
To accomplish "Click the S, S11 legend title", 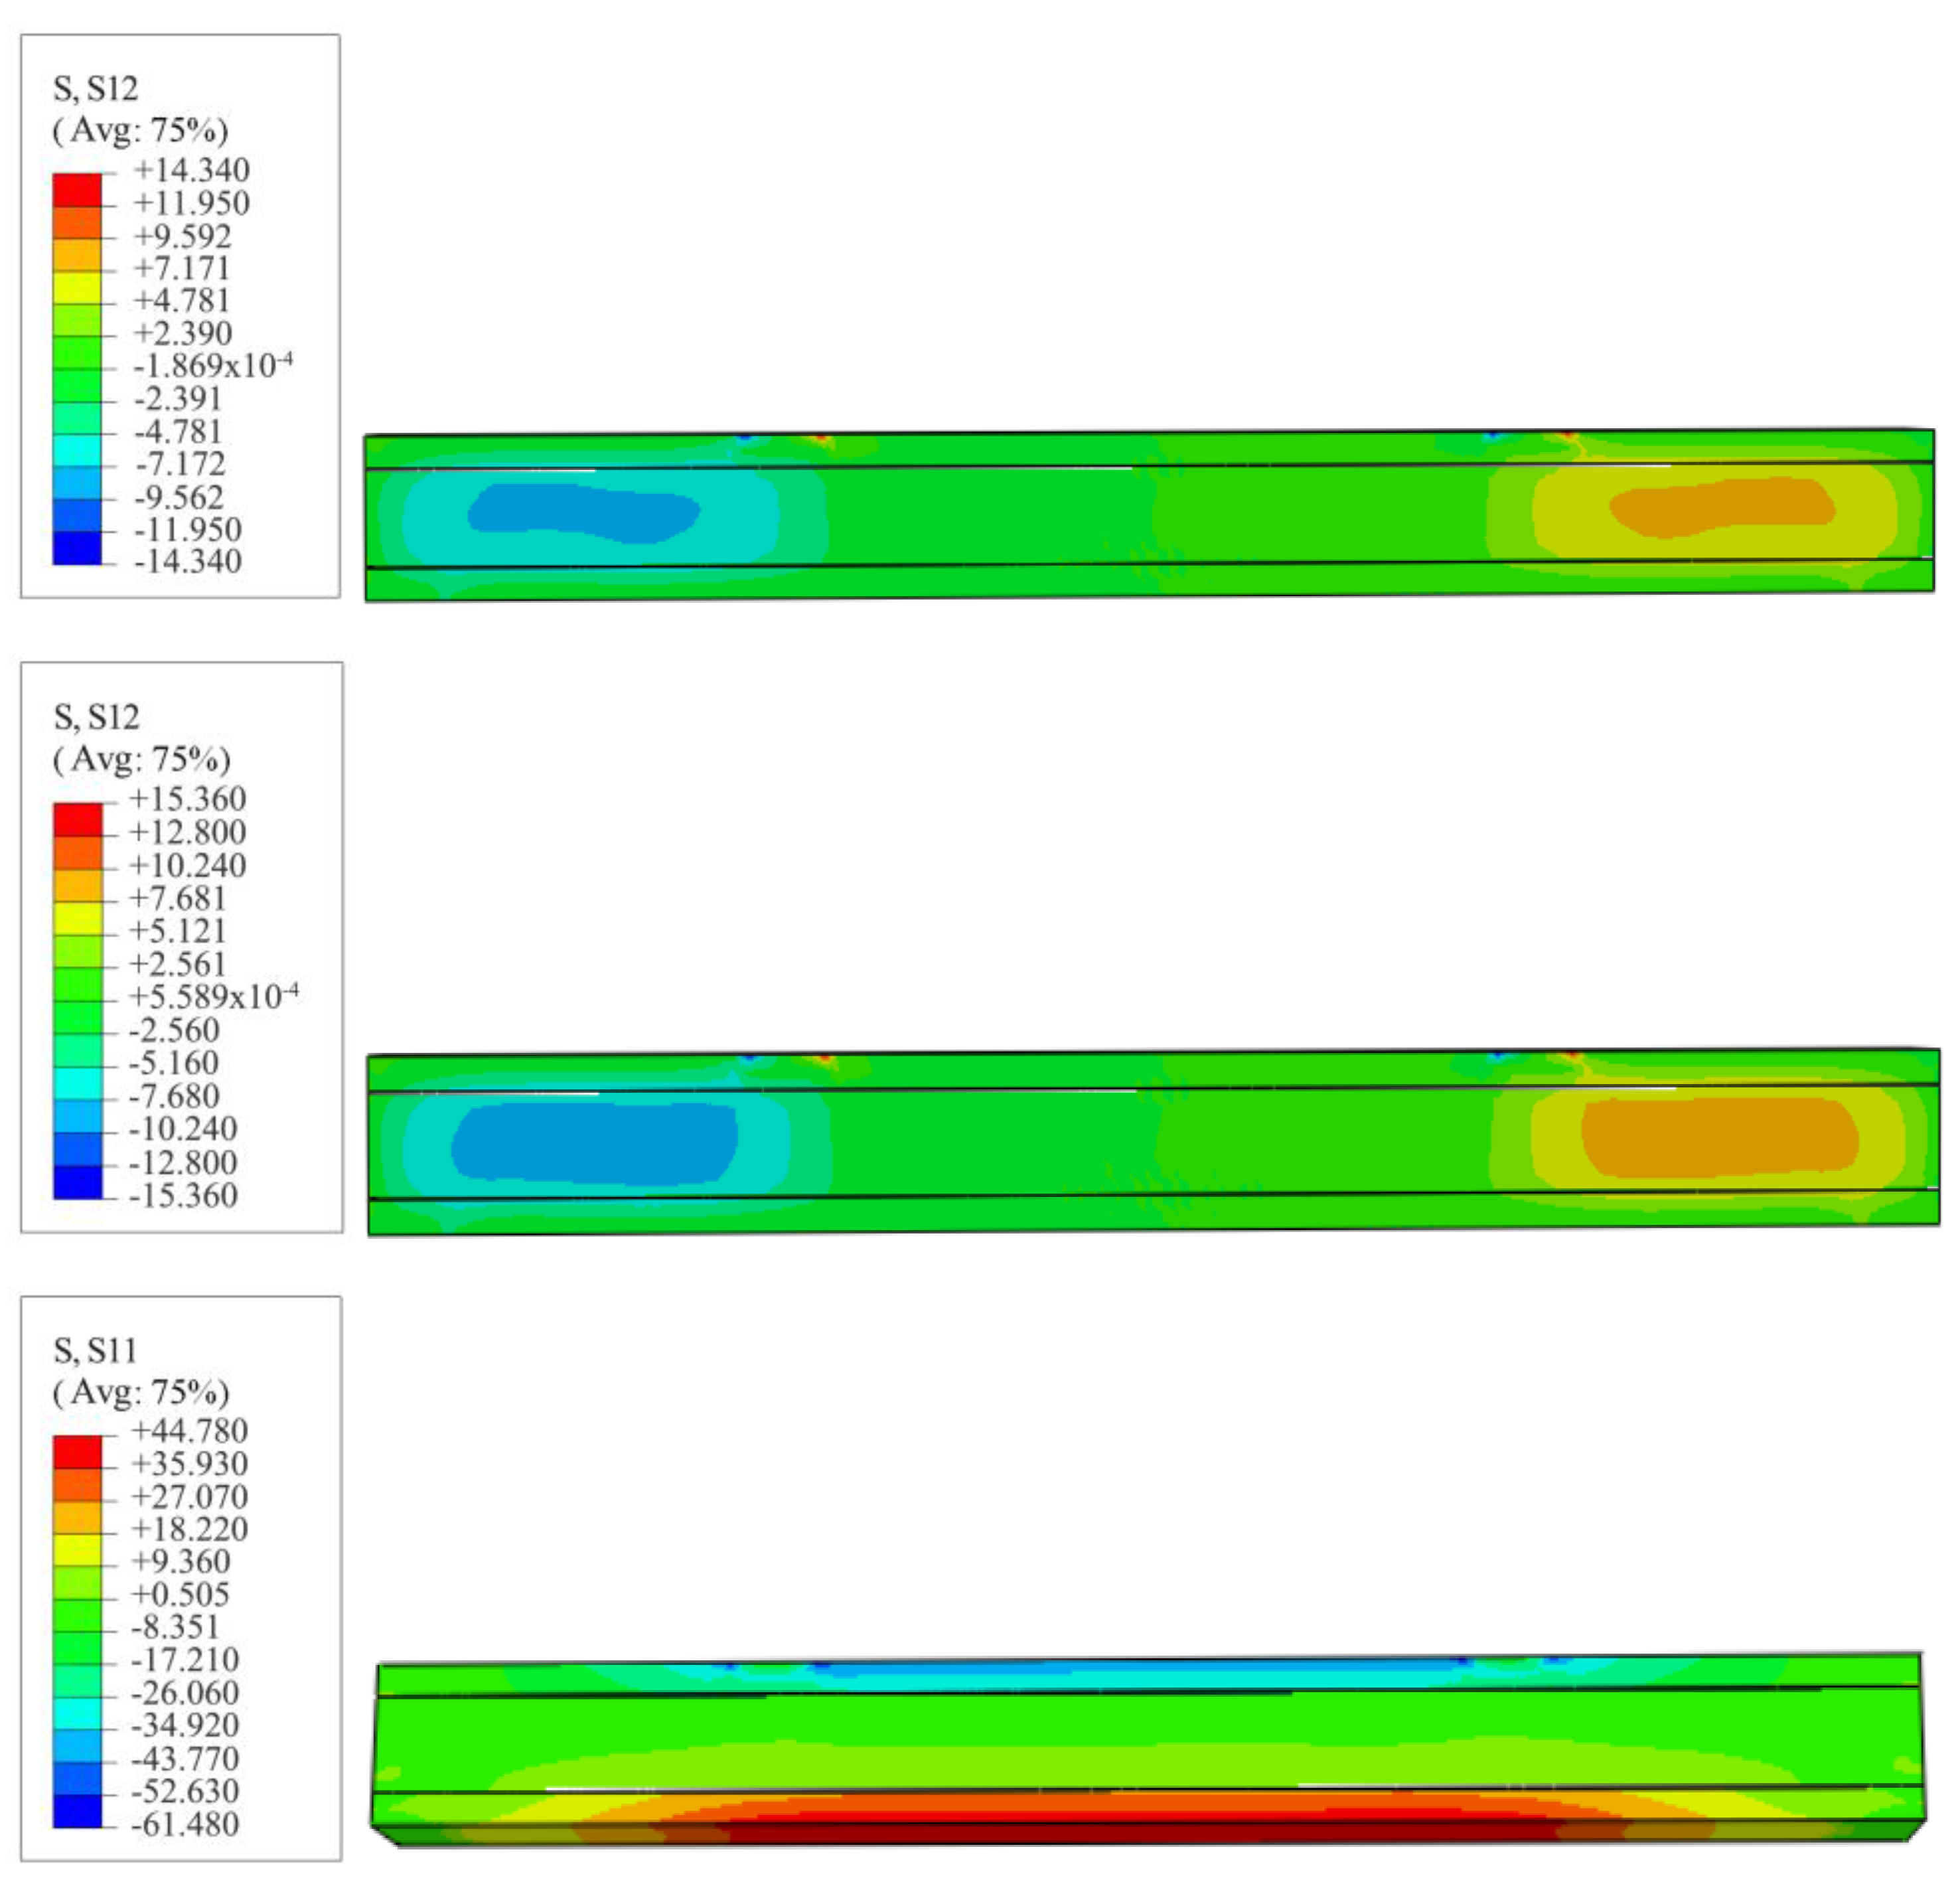I will click(95, 1351).
